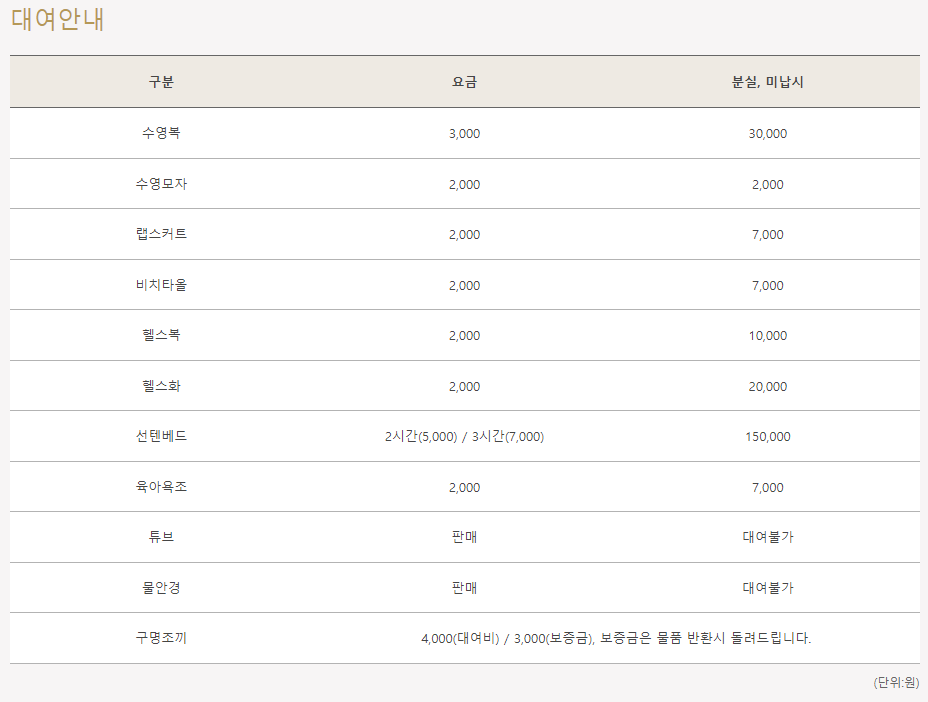Viewport: 928px width, 702px height.
Task: Click 대여불가 in the 튜브 row
Action: (768, 537)
